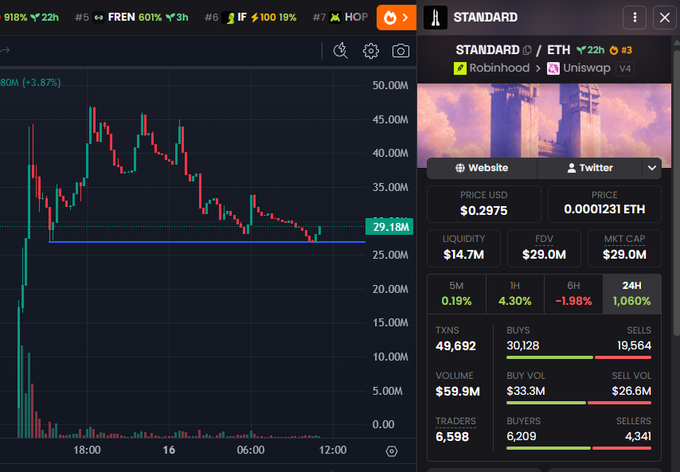Screen dimensions: 680x472
Task: Click the redo arrow in chart toolbar
Action: coord(5,51)
